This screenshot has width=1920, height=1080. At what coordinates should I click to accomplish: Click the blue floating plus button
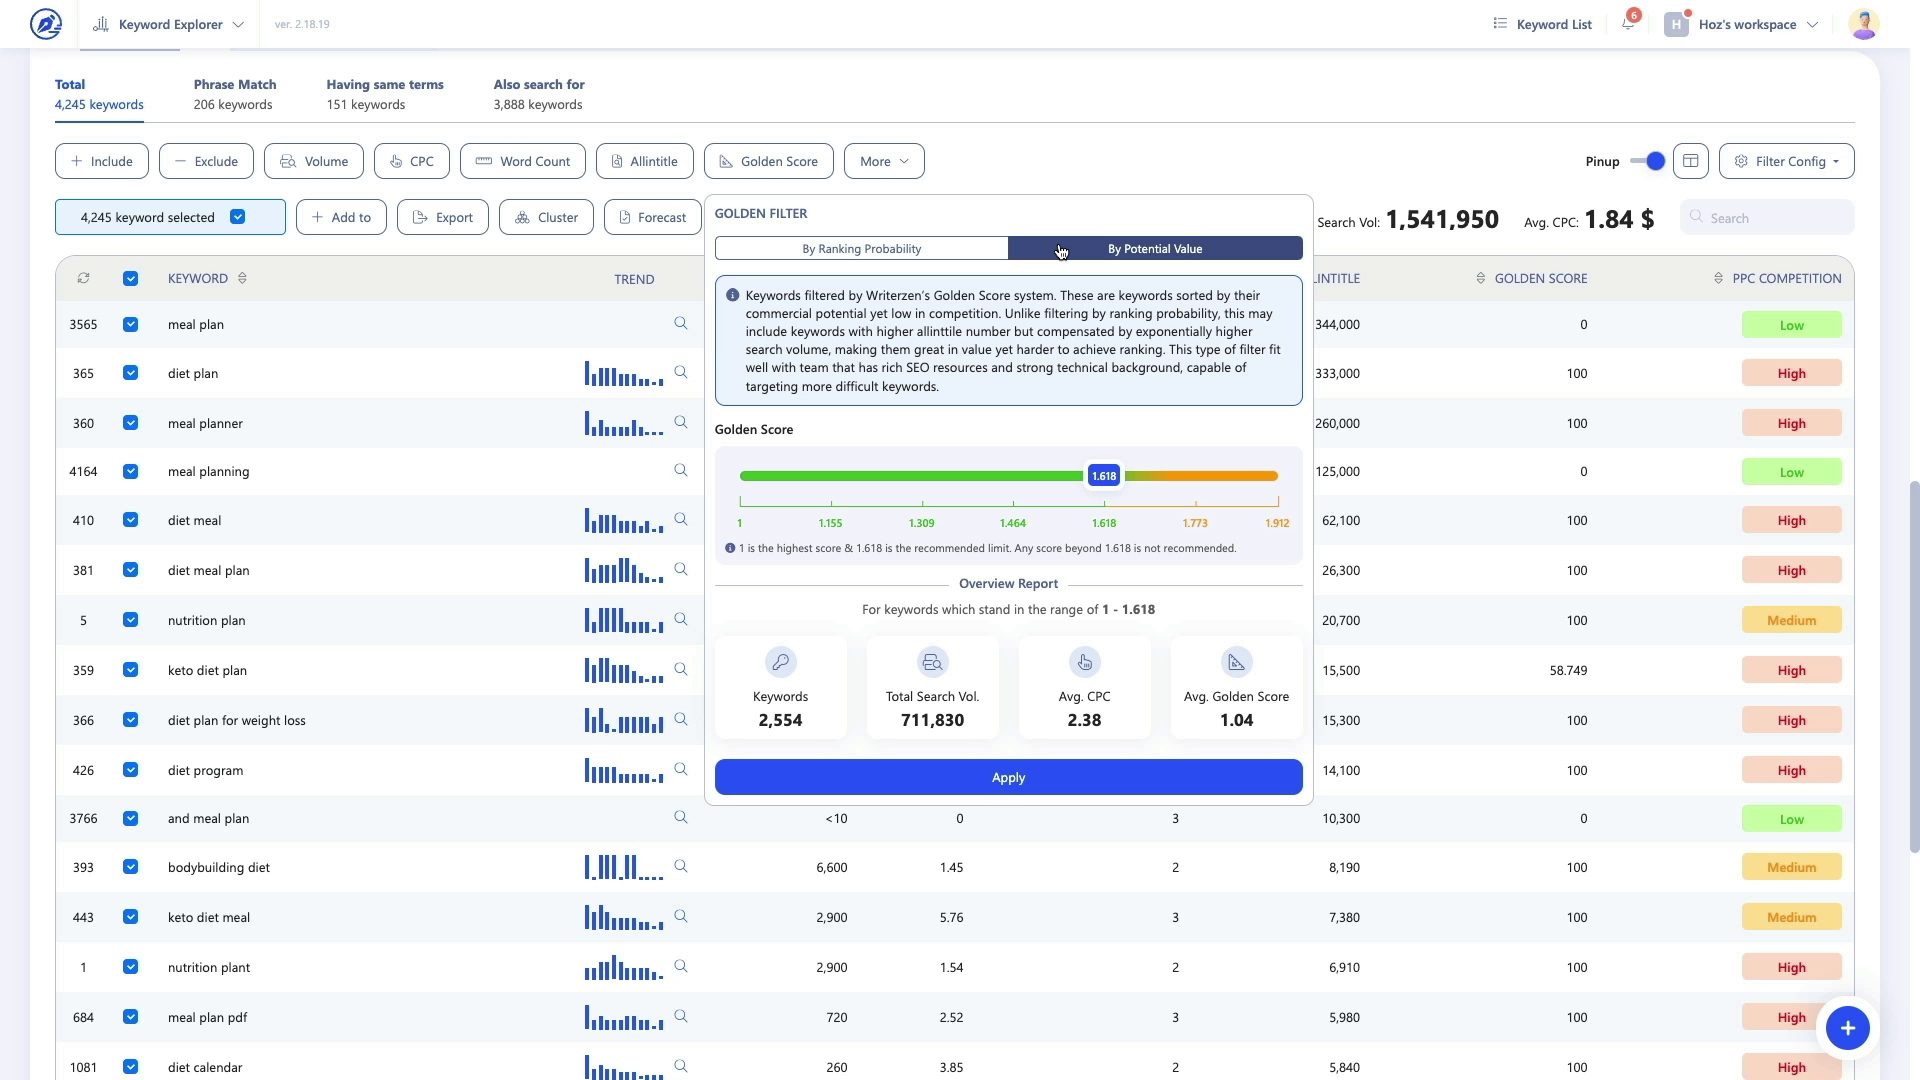[x=1847, y=1028]
